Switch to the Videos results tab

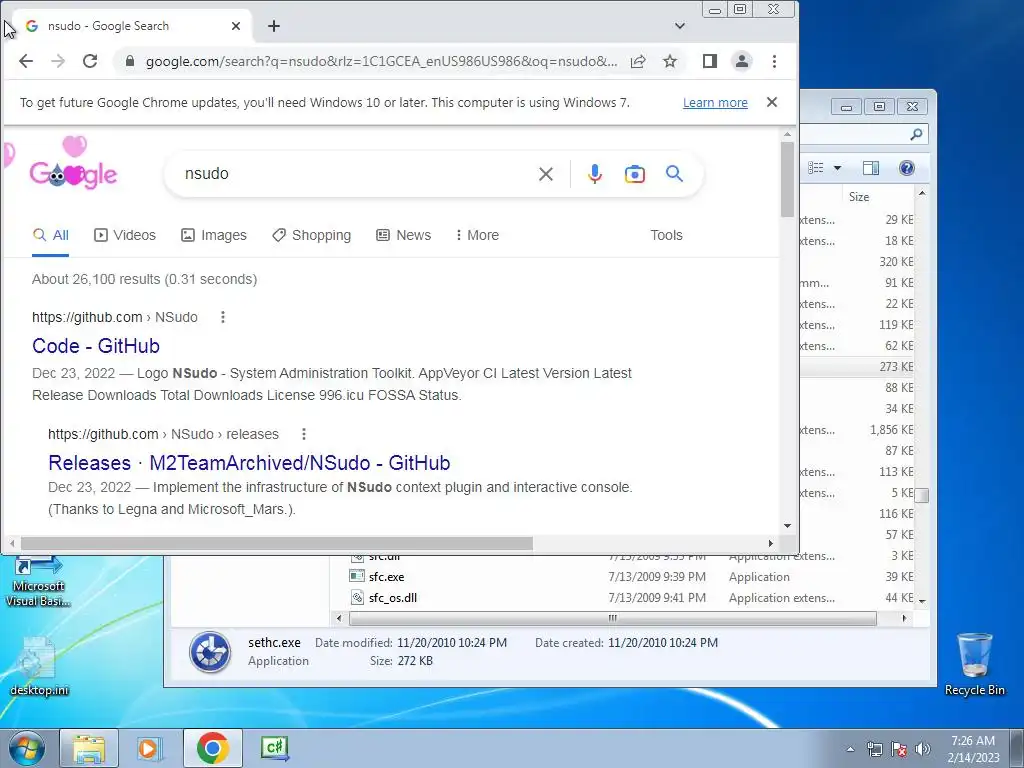125,235
